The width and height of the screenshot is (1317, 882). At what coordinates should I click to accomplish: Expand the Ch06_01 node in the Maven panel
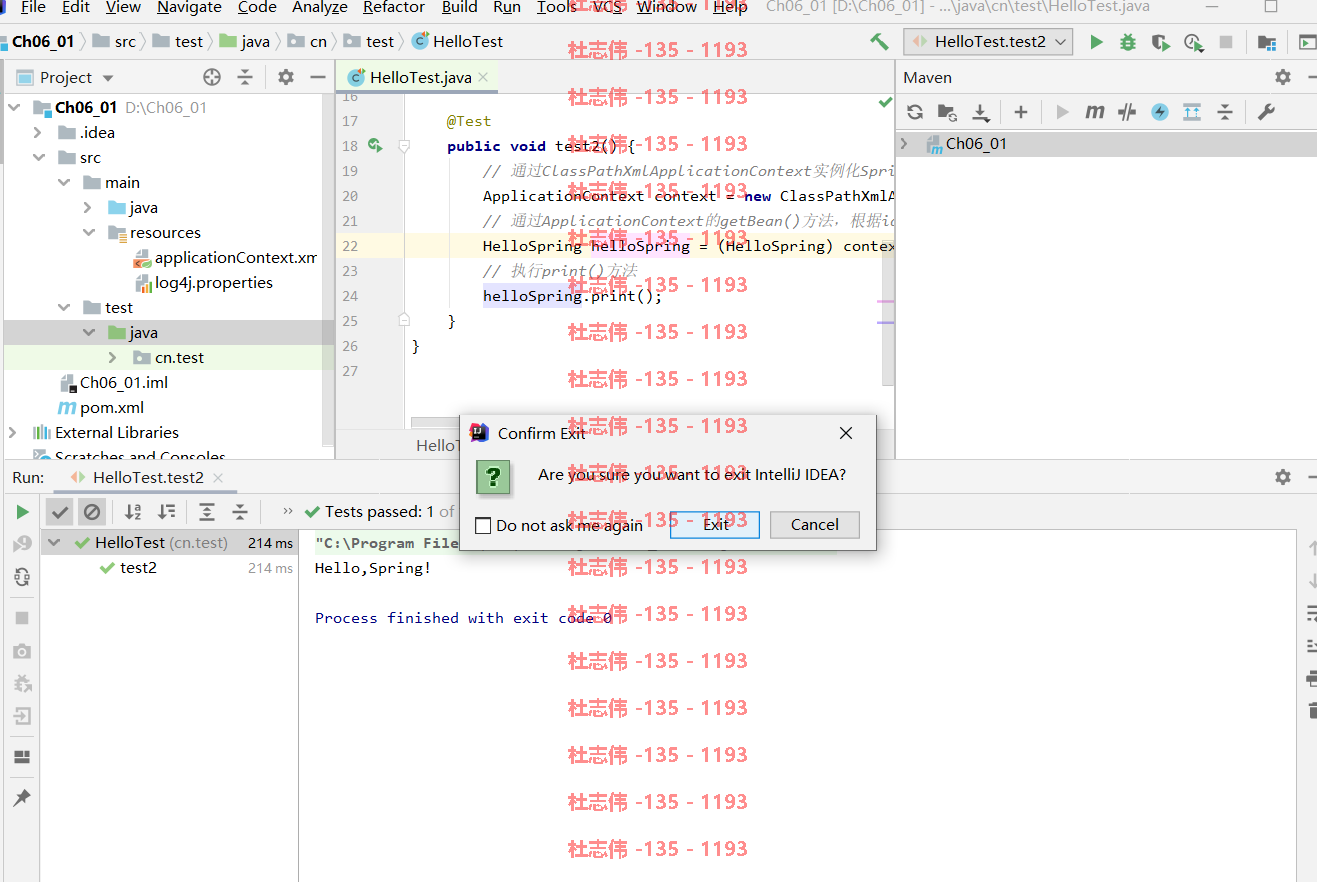coord(905,144)
